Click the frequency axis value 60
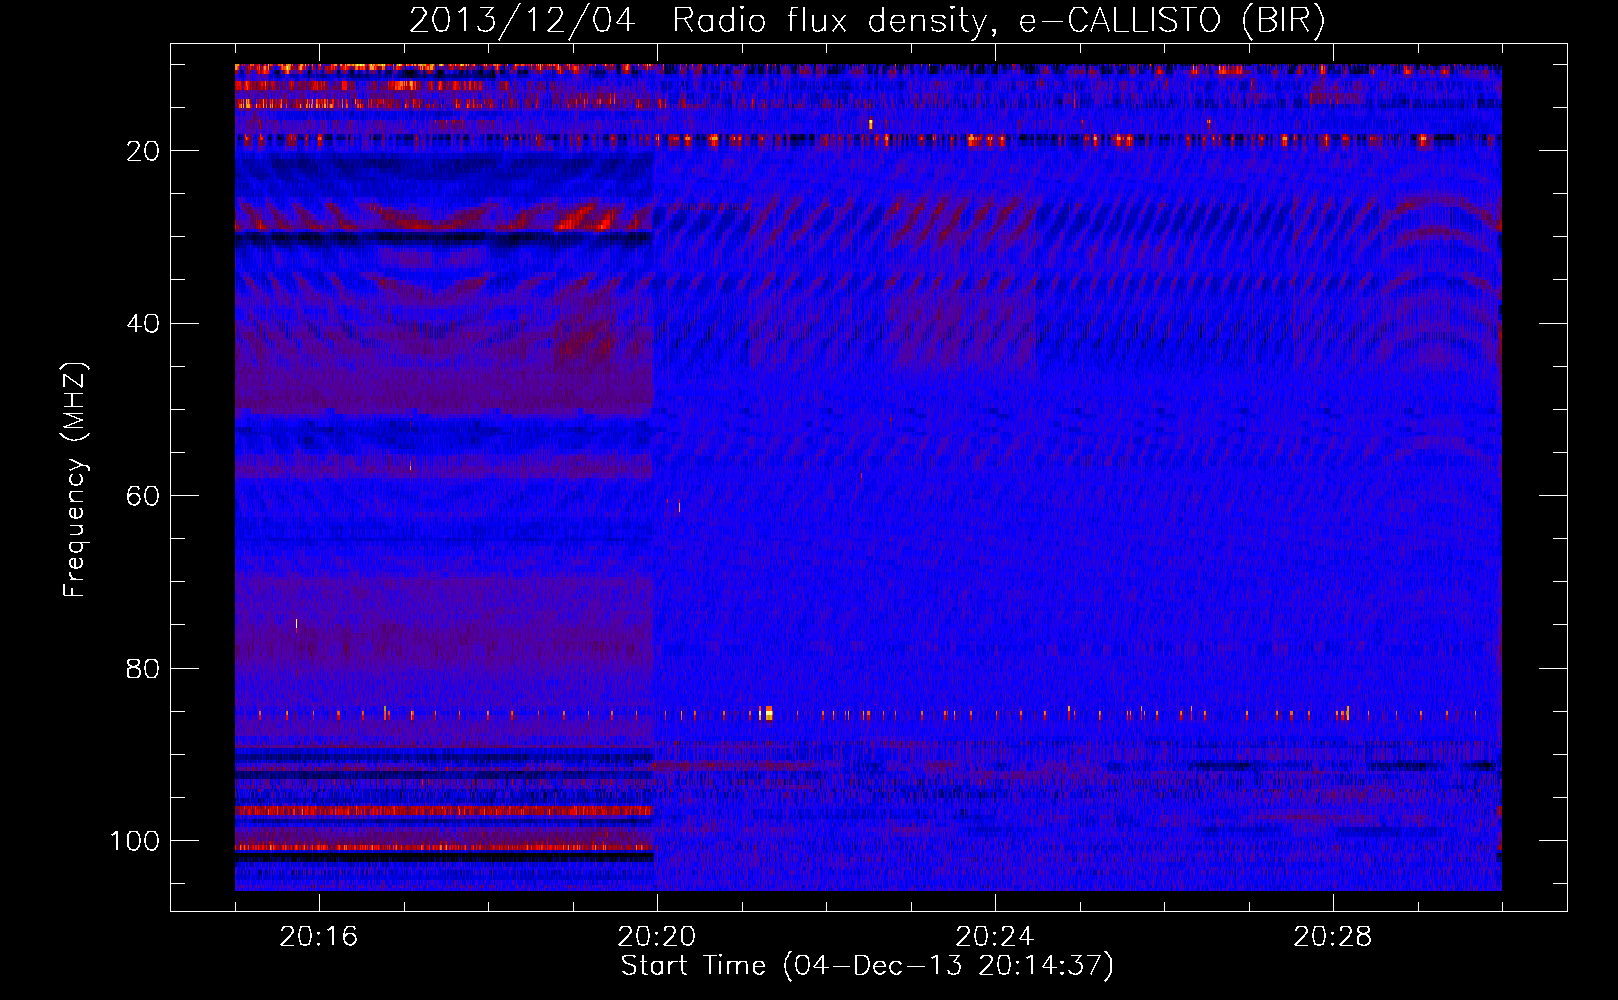The height and width of the screenshot is (1000, 1618). [144, 497]
